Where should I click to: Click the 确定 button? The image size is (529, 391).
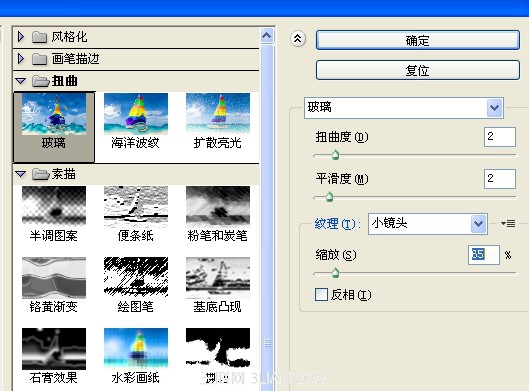(x=418, y=40)
